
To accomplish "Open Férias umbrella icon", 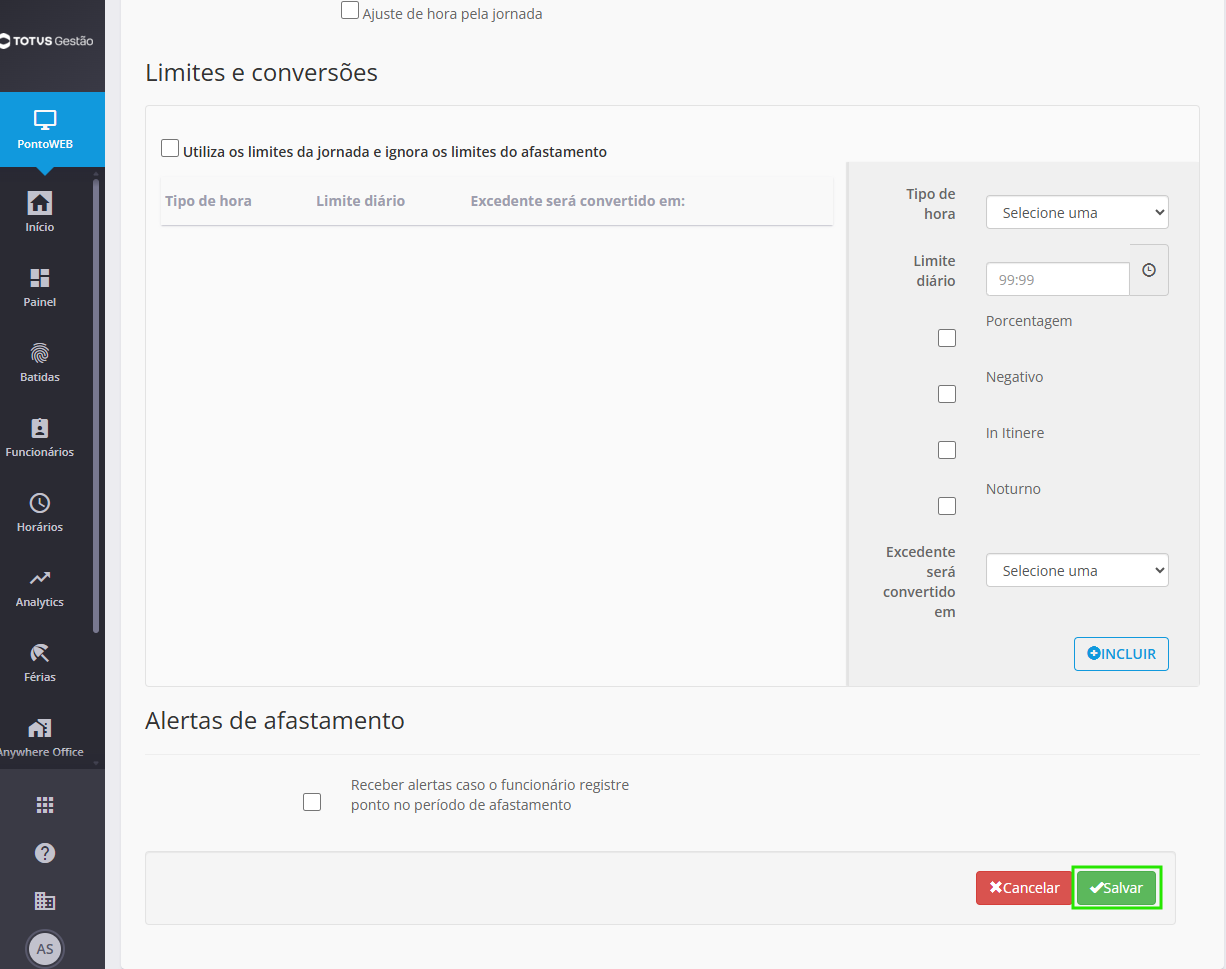I will [x=40, y=653].
